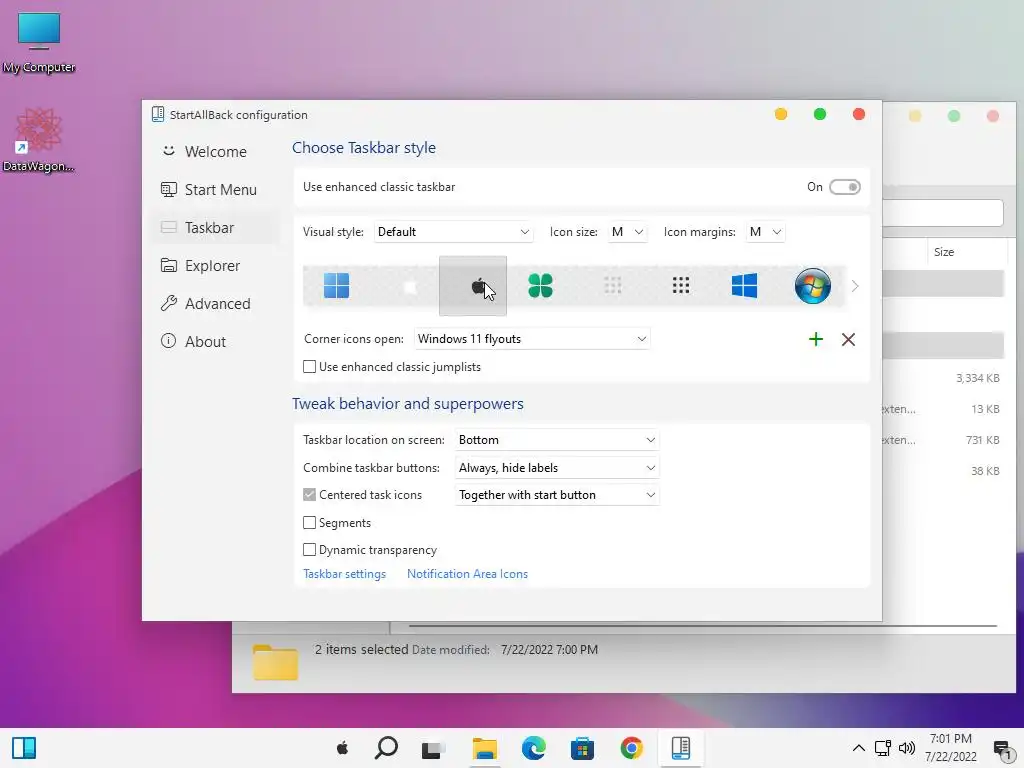Open the network tray icon
Viewport: 1024px width, 768px height.
point(883,748)
